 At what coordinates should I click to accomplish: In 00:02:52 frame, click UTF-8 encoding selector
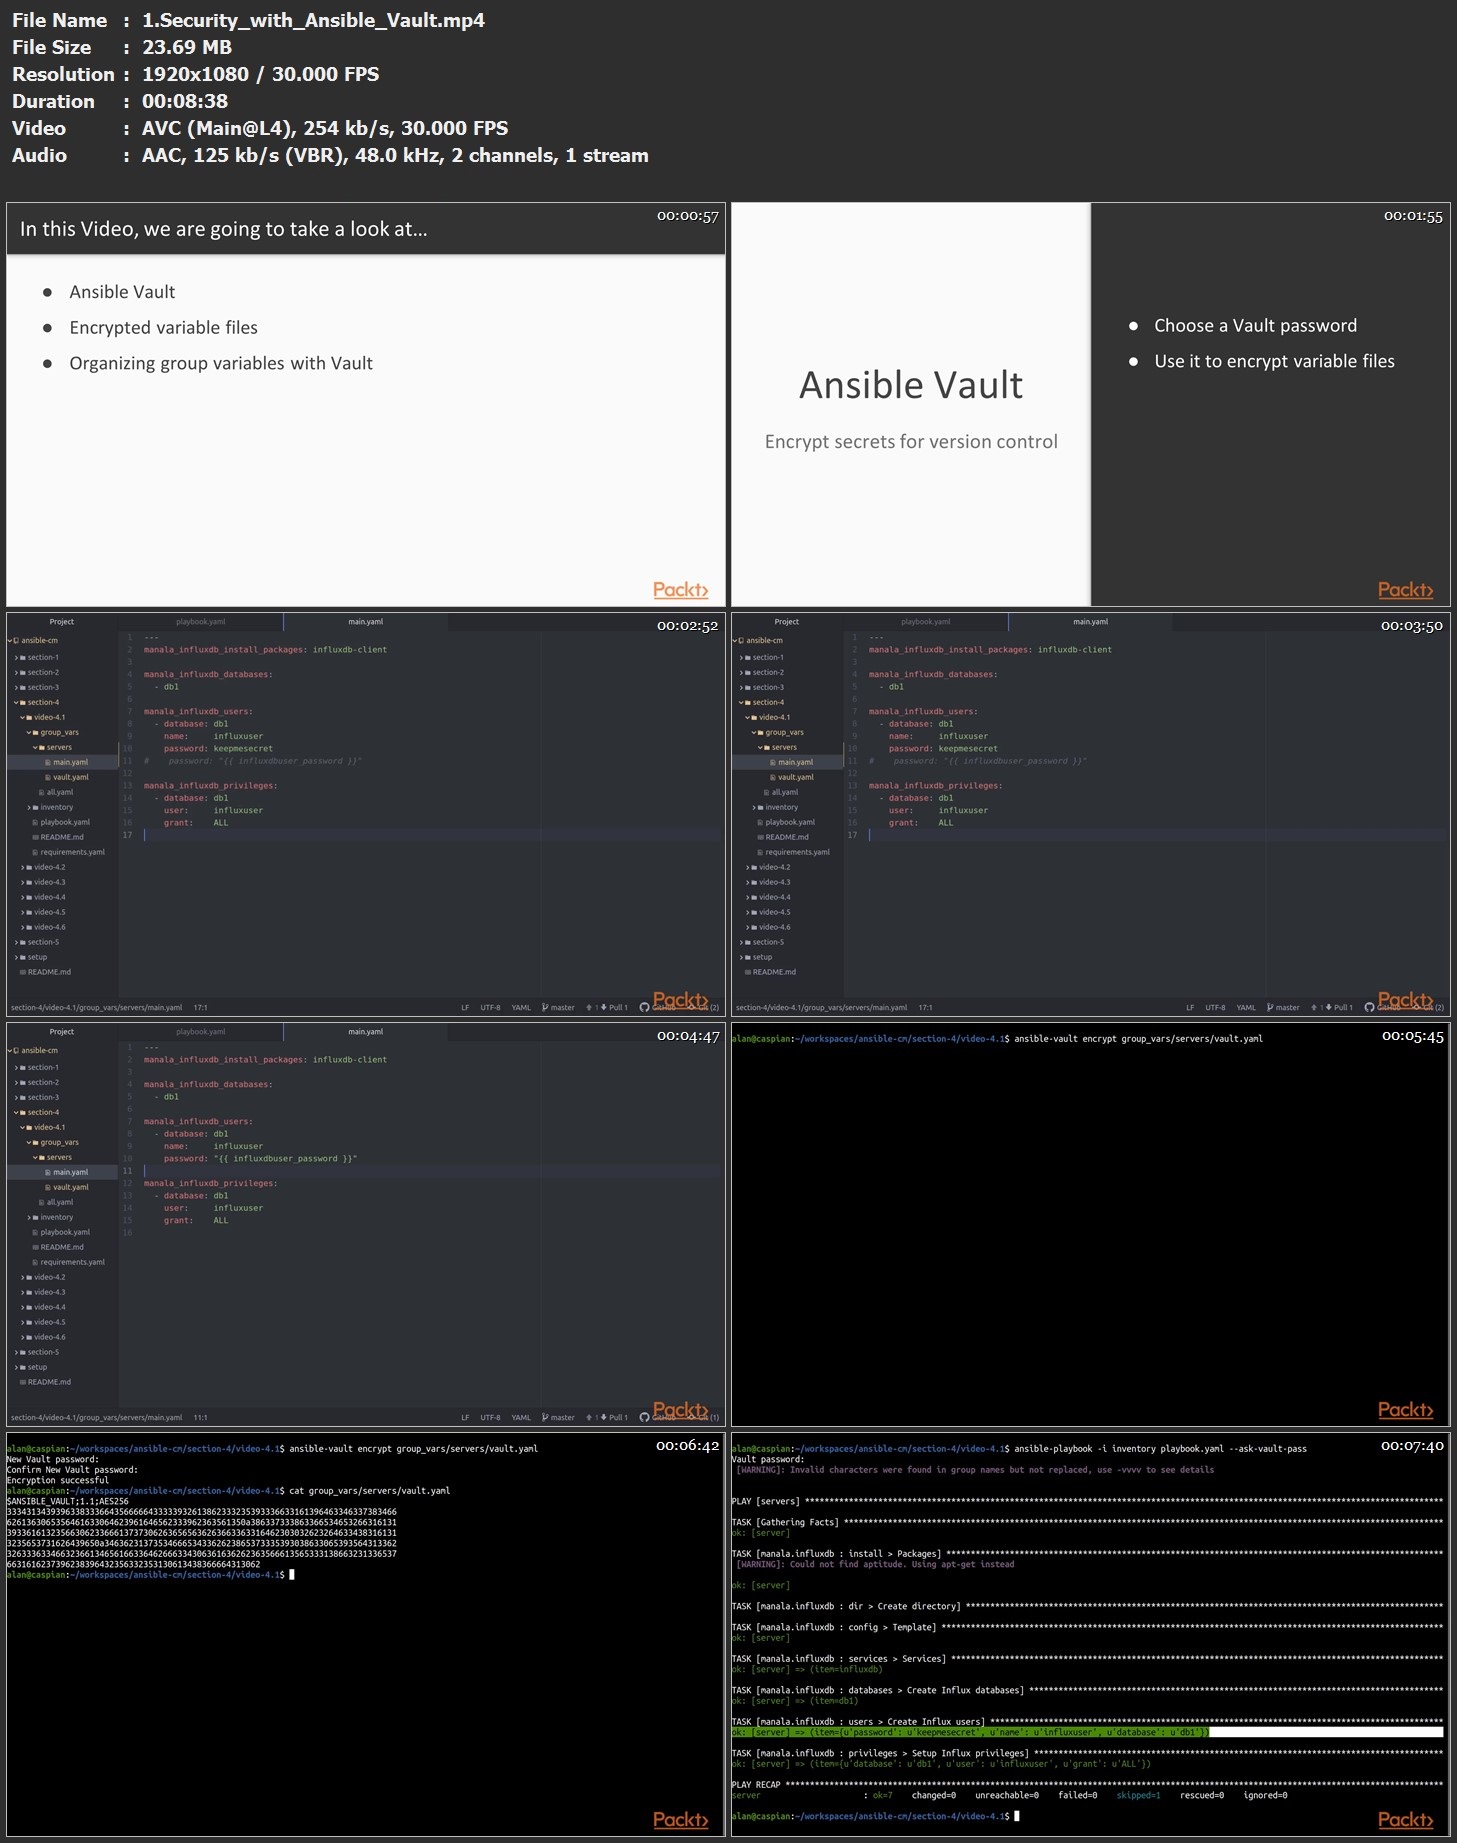click(490, 1008)
